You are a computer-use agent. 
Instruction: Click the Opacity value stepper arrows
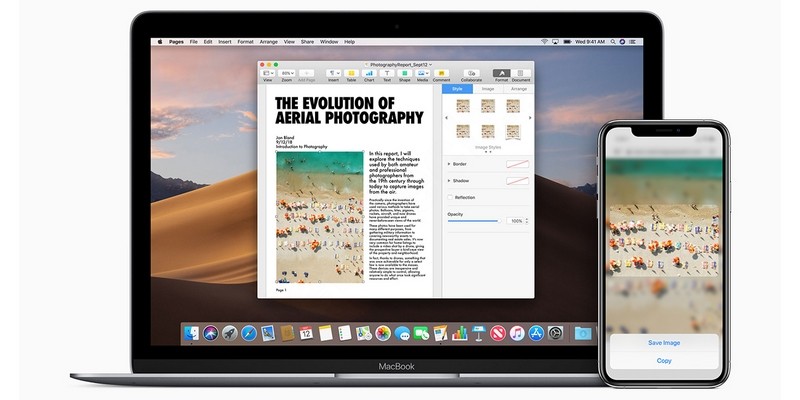527,221
